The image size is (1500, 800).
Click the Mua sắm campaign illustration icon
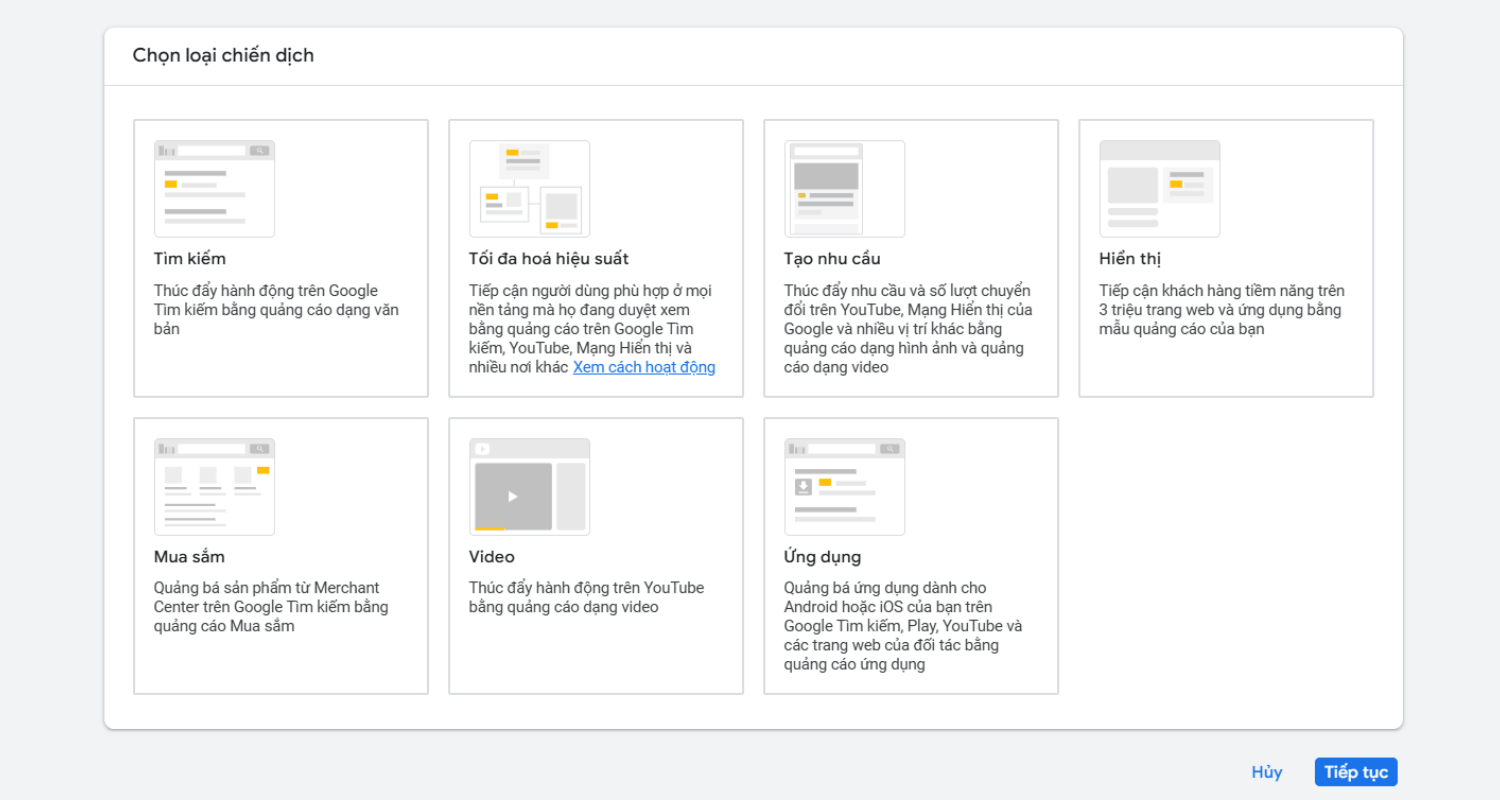(x=214, y=486)
